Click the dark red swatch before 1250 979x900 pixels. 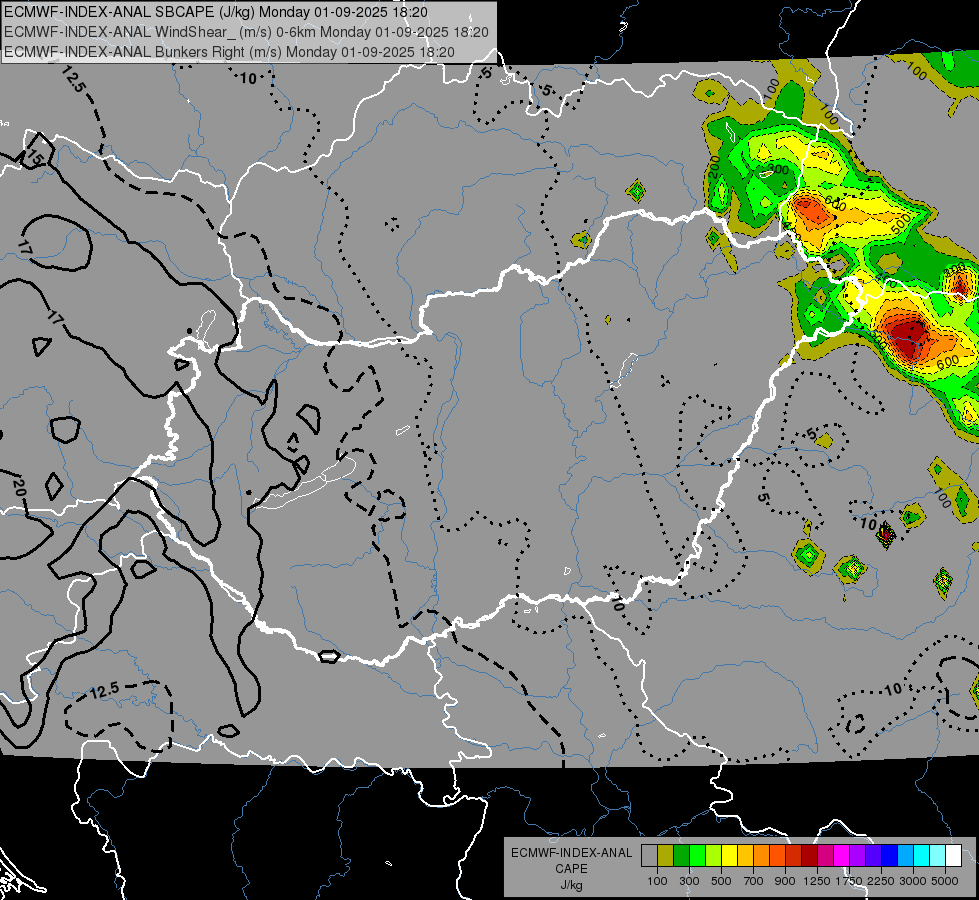(x=809, y=855)
